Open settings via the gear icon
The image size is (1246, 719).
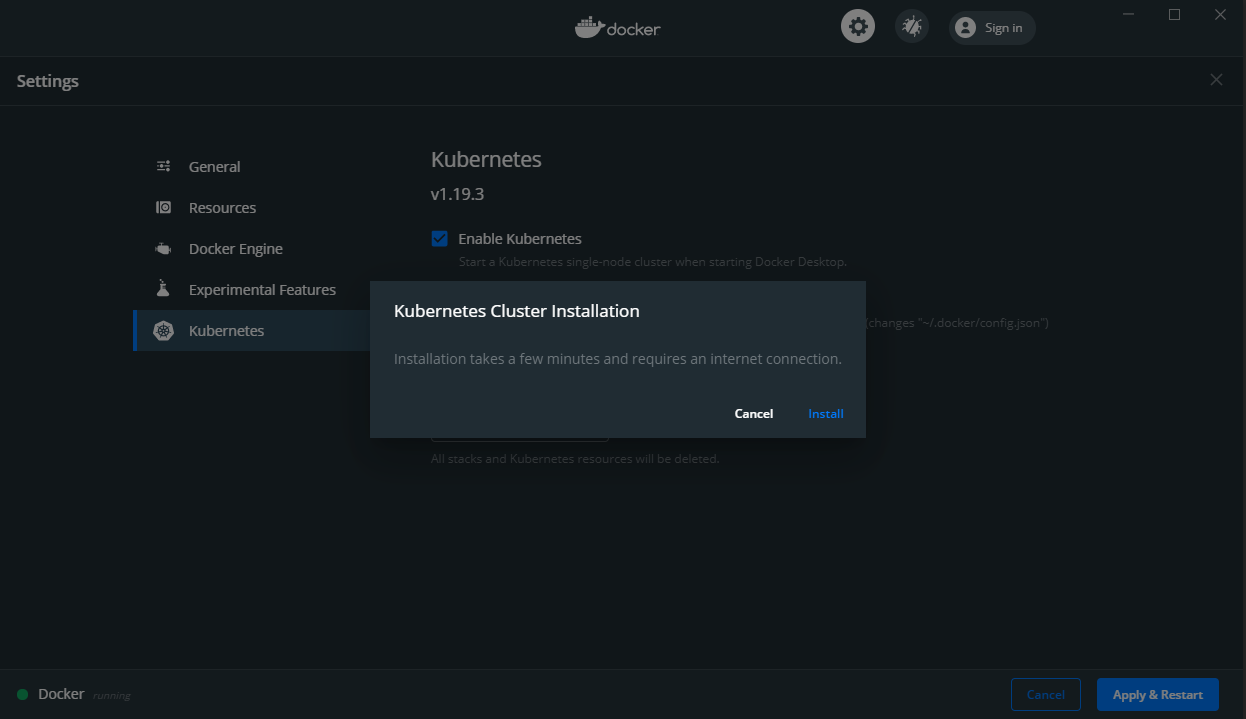(857, 27)
